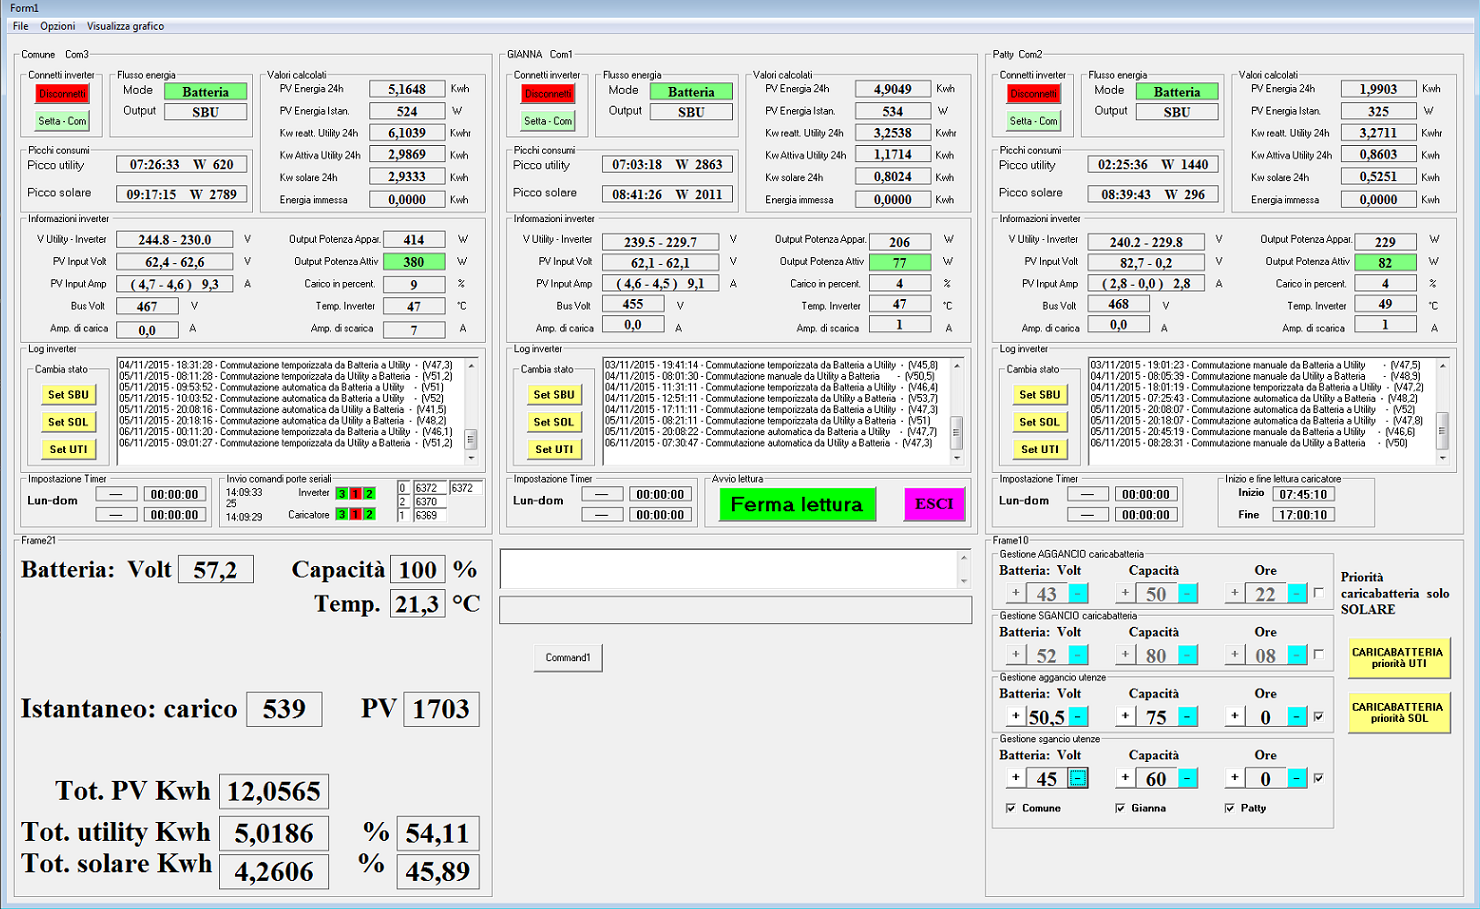Decrease sgancio utenze Ore with minus
Image resolution: width=1480 pixels, height=909 pixels.
[x=1297, y=778]
